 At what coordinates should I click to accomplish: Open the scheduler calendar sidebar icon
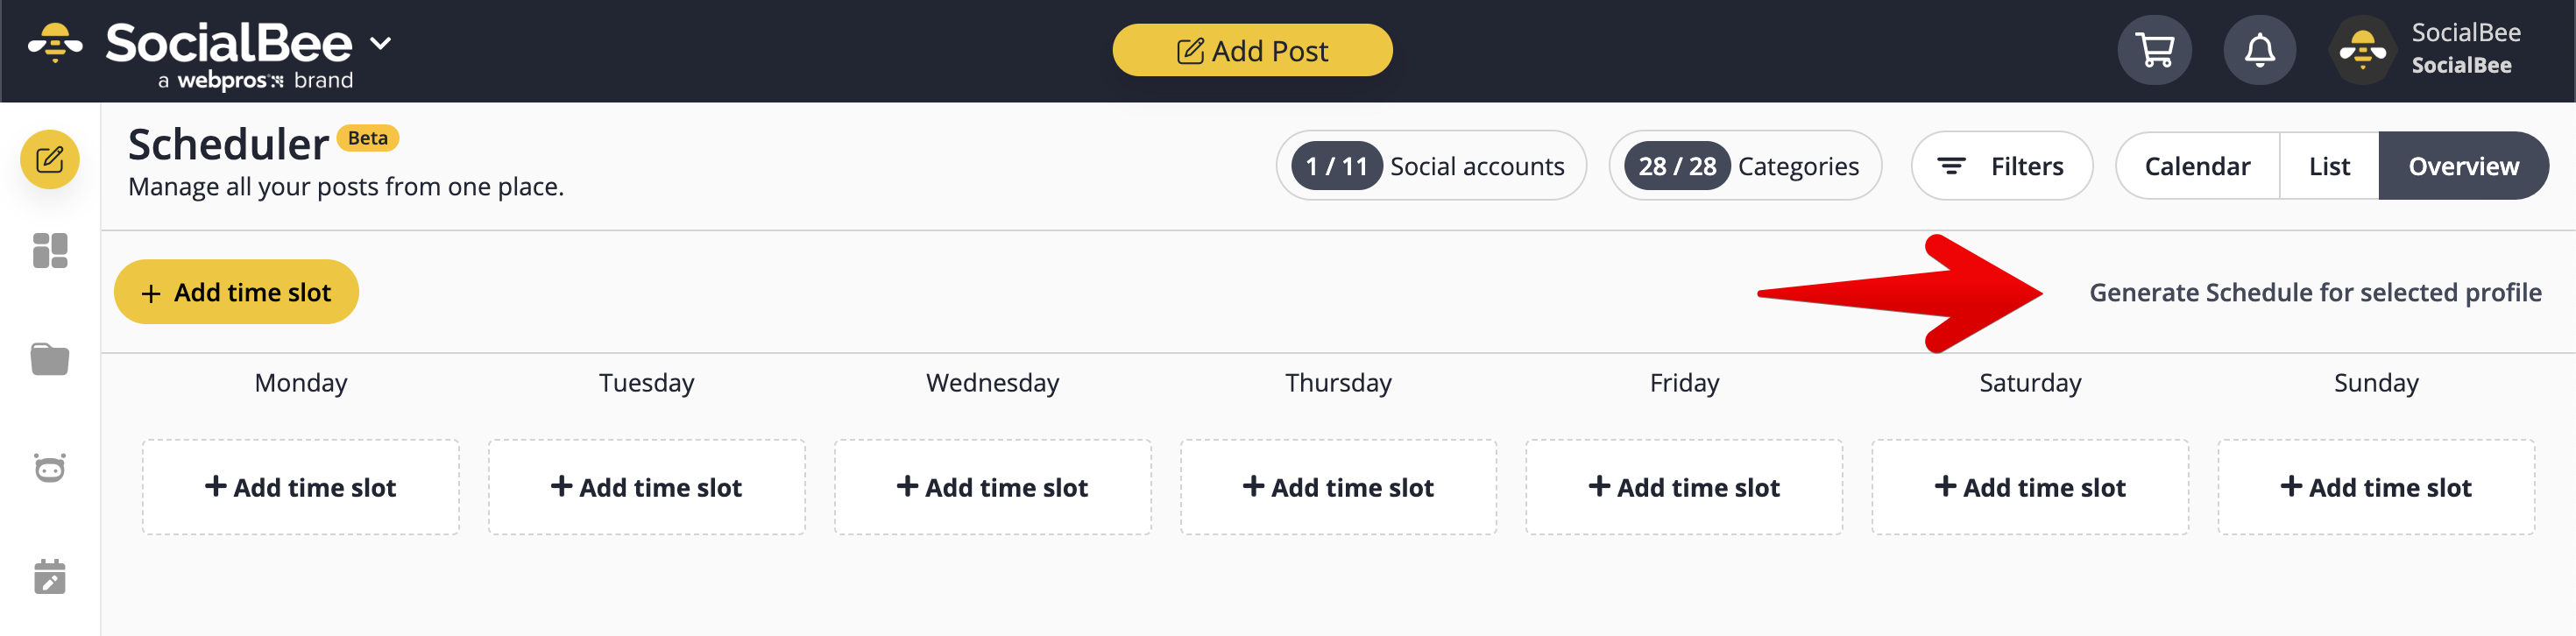50,577
